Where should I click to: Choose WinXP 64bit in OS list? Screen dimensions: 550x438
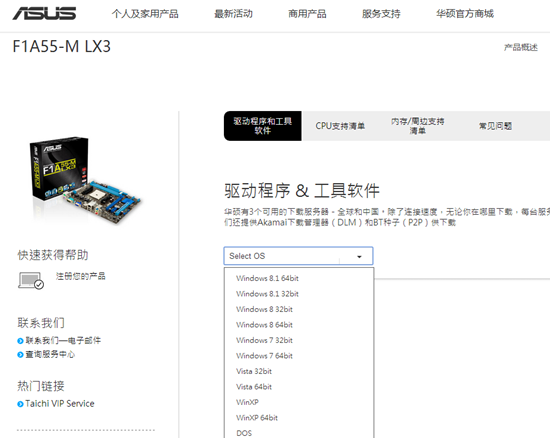click(257, 418)
